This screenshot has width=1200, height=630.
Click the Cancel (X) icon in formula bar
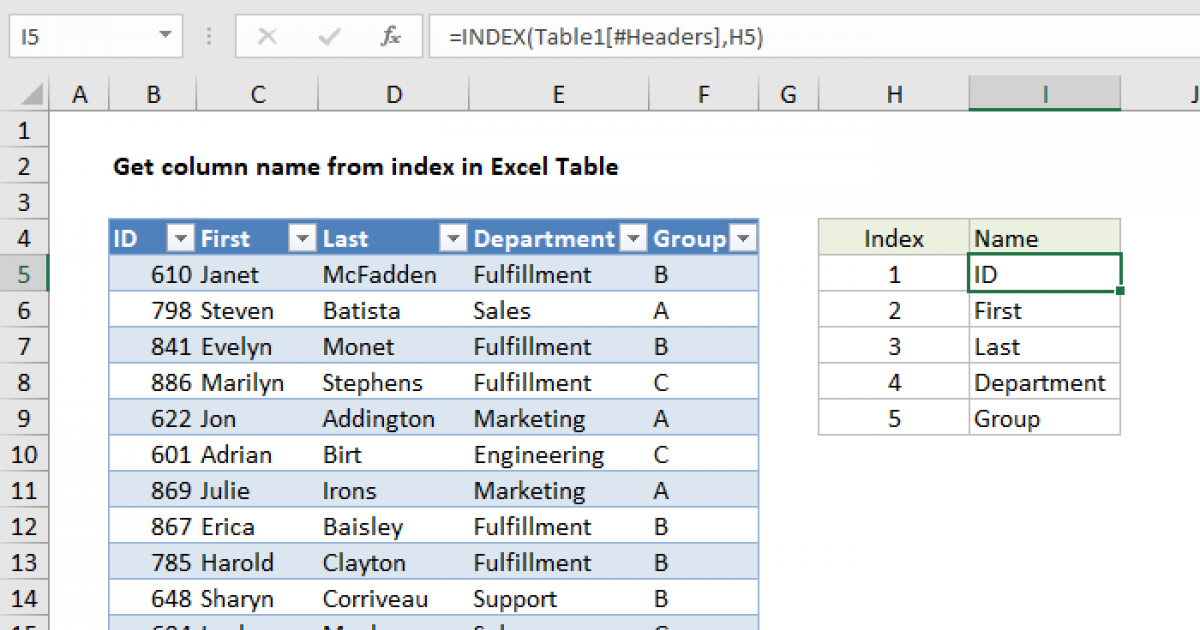(267, 36)
